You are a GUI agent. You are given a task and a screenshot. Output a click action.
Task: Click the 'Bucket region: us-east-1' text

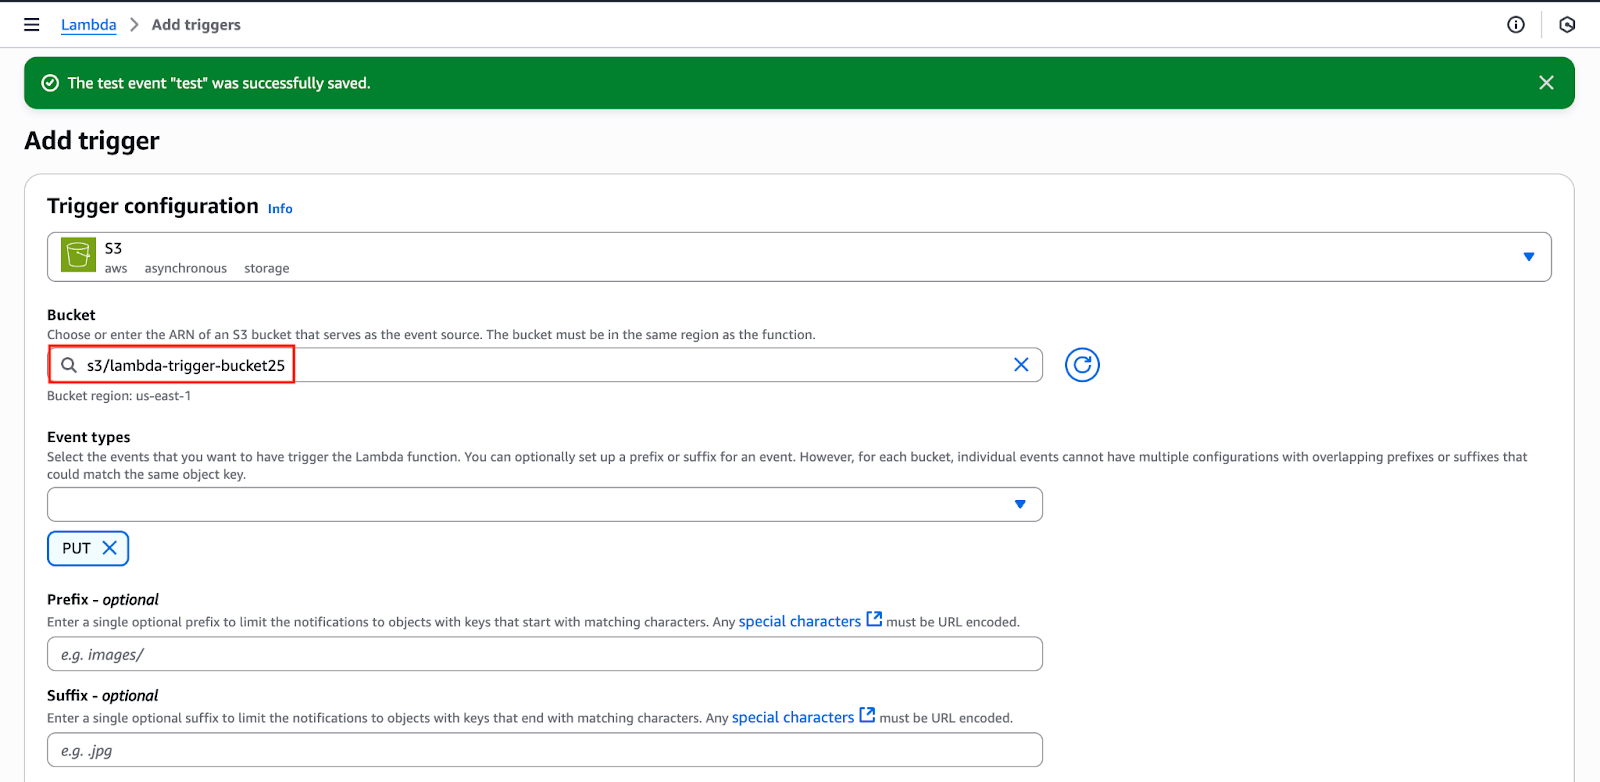[x=119, y=396]
